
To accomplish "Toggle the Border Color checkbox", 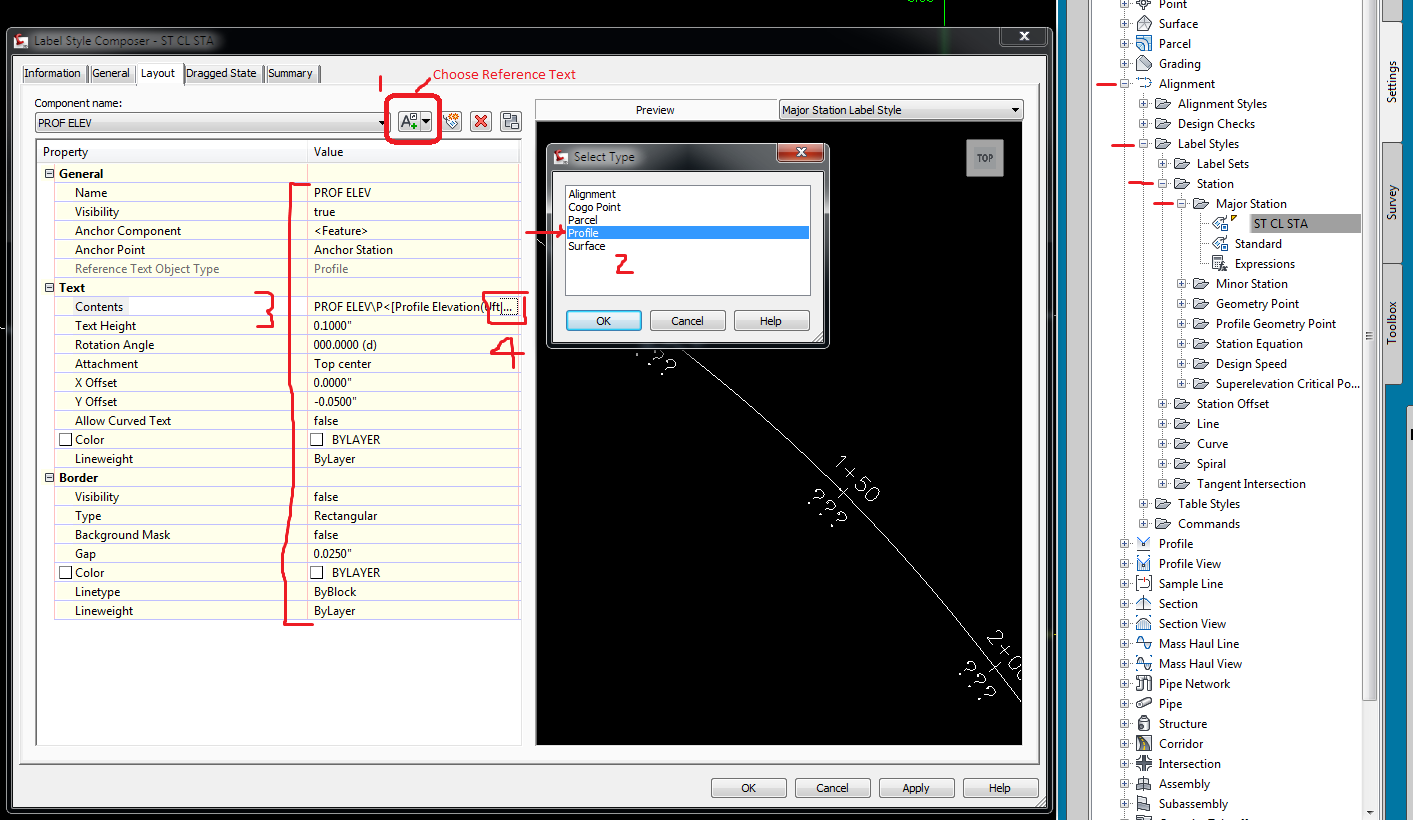I will pos(65,573).
